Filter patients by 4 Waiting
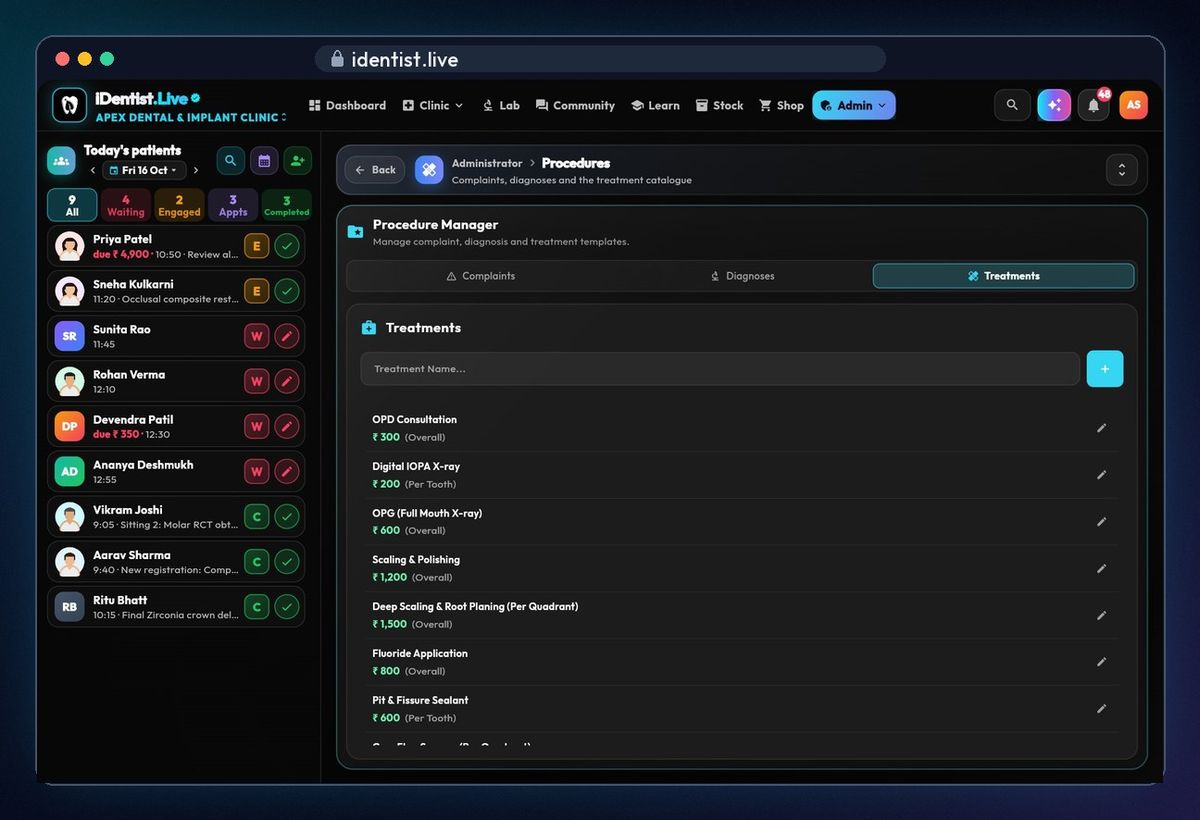The width and height of the screenshot is (1200, 820). coord(126,205)
